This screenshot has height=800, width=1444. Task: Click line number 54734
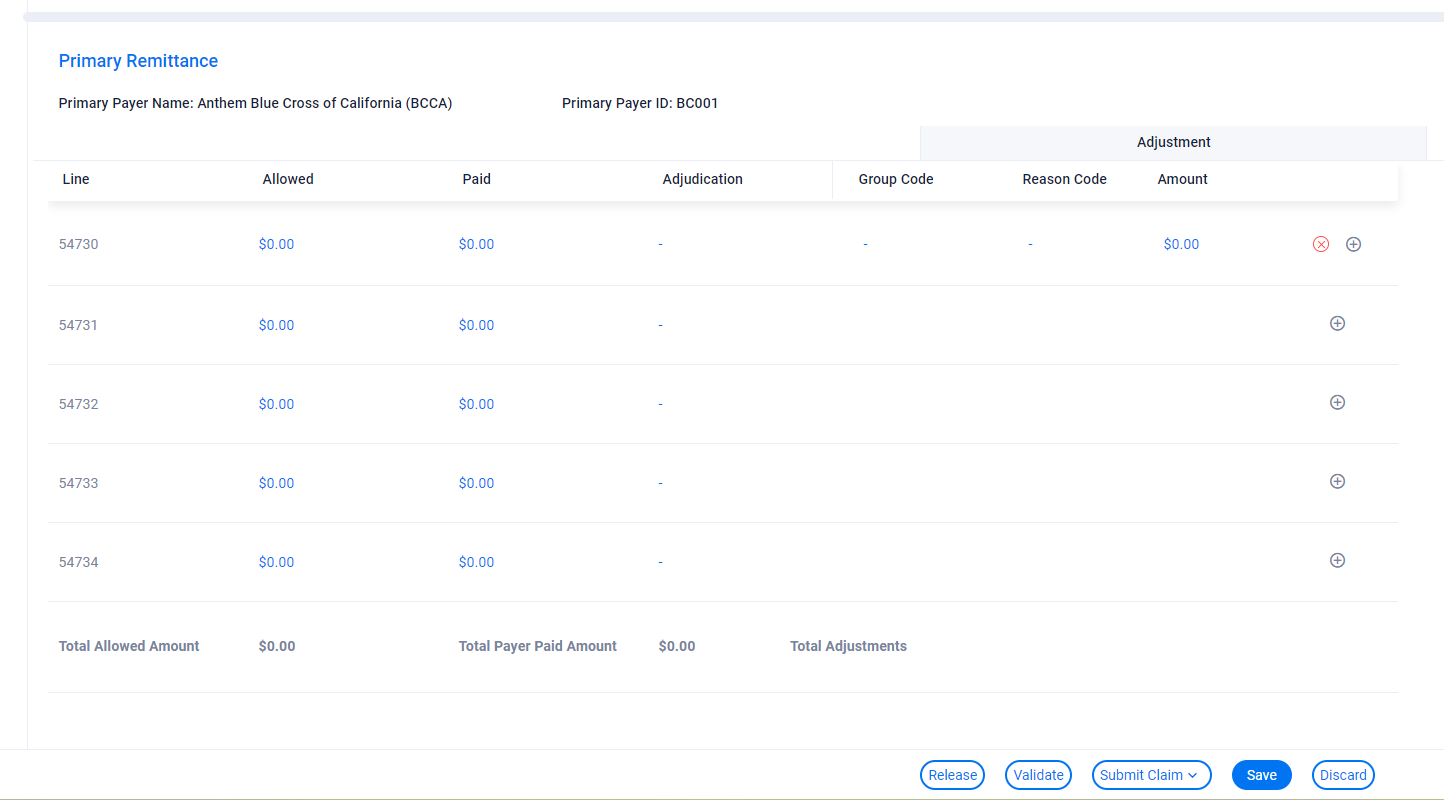tap(79, 562)
